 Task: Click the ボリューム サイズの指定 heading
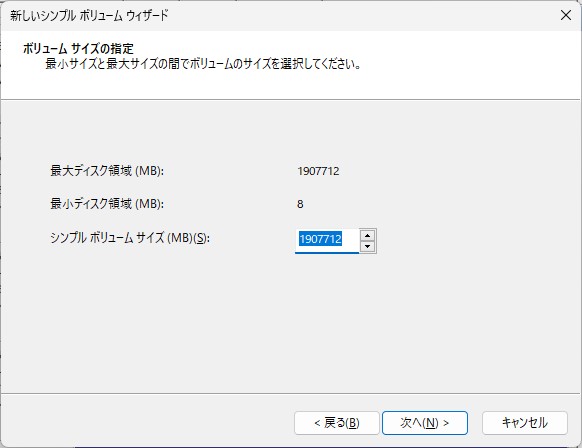click(x=78, y=48)
